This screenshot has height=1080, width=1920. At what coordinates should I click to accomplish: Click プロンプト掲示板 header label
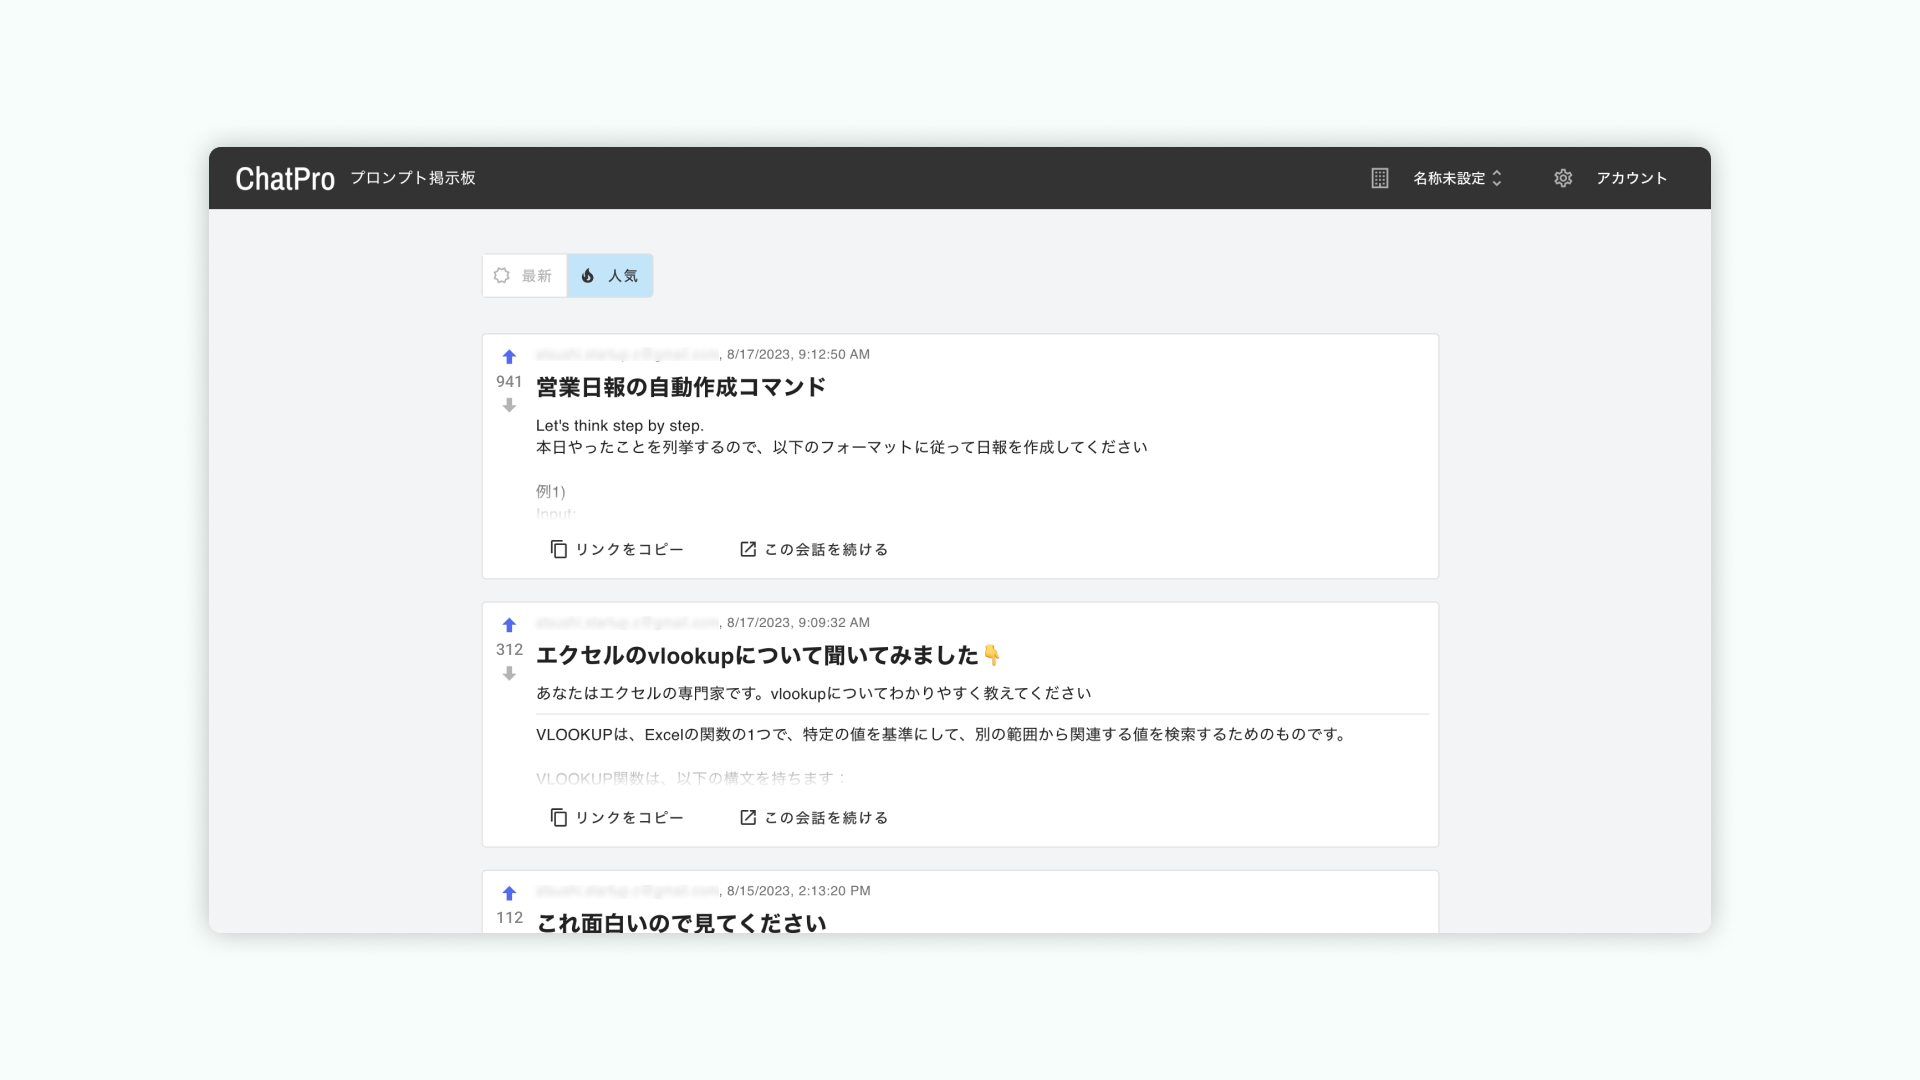click(x=412, y=178)
